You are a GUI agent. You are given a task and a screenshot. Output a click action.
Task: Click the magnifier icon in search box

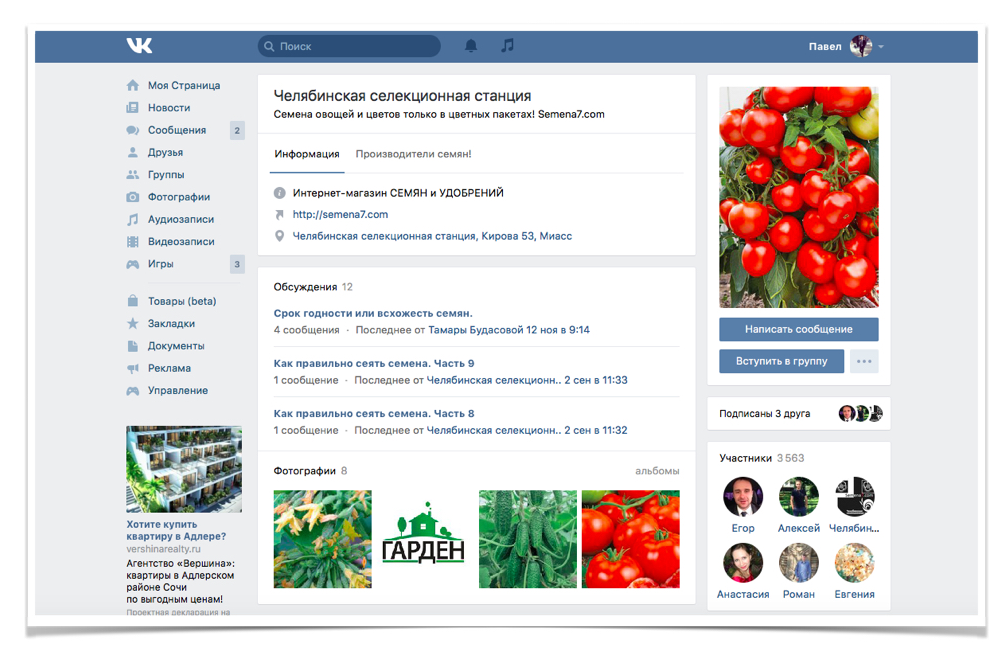click(x=269, y=46)
